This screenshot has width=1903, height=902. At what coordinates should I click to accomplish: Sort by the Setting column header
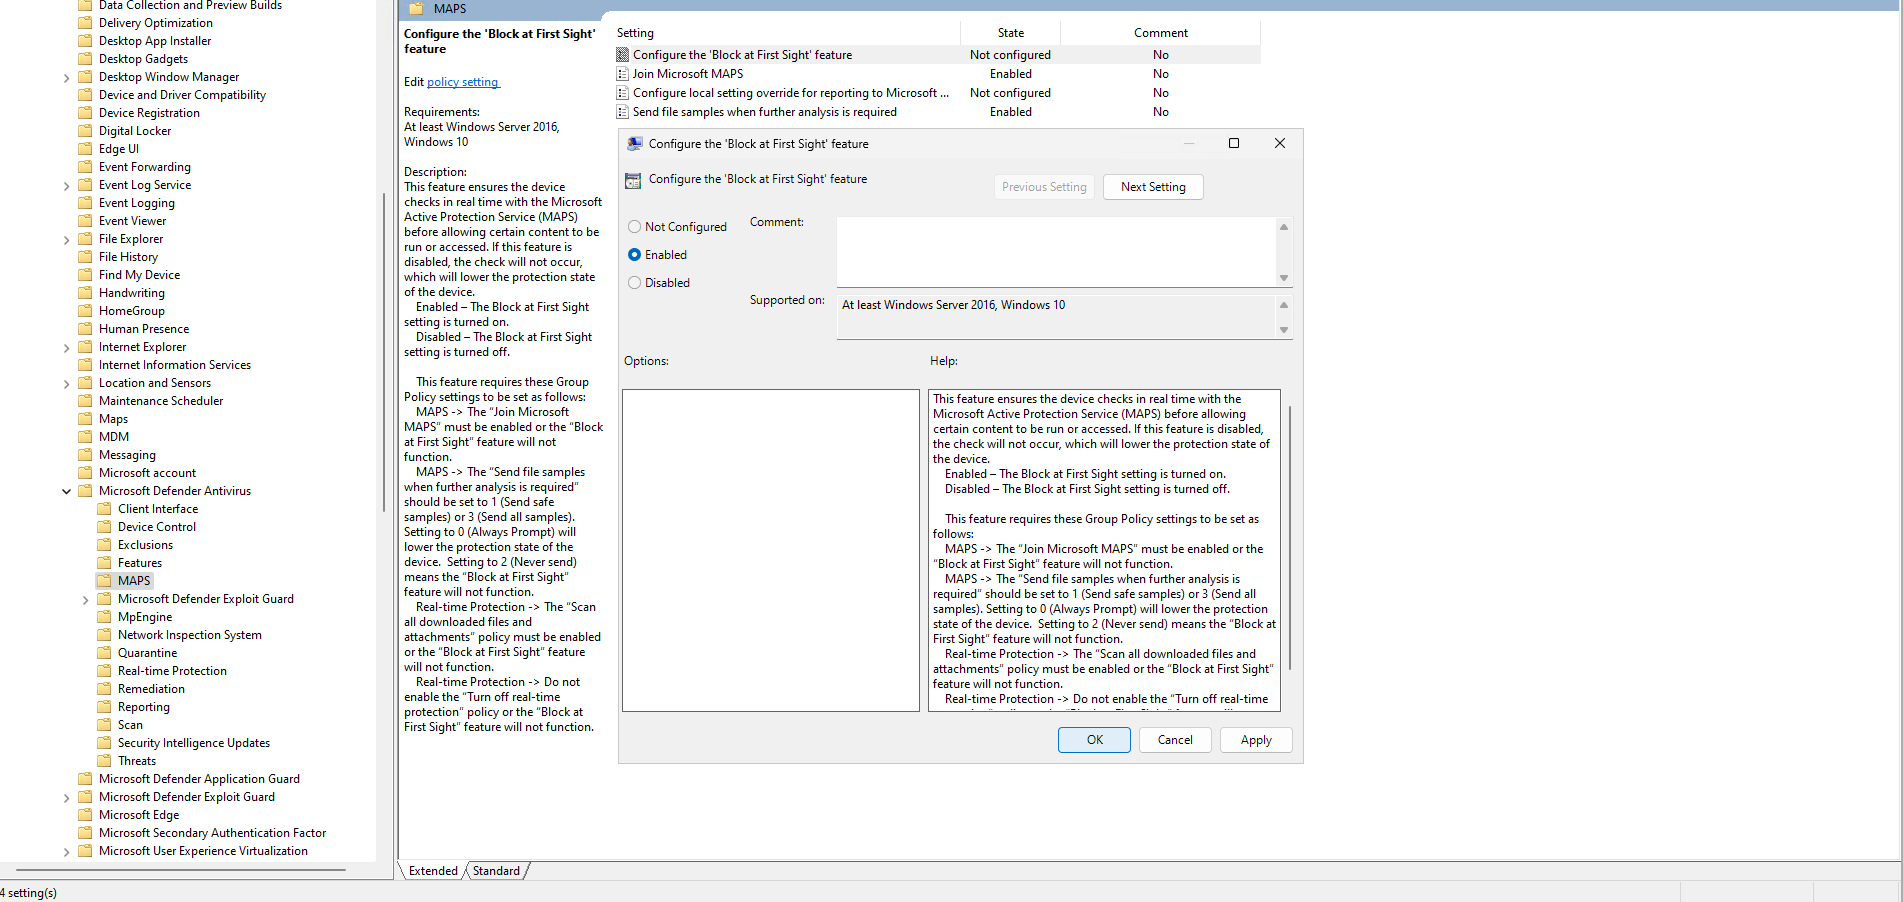tap(785, 33)
